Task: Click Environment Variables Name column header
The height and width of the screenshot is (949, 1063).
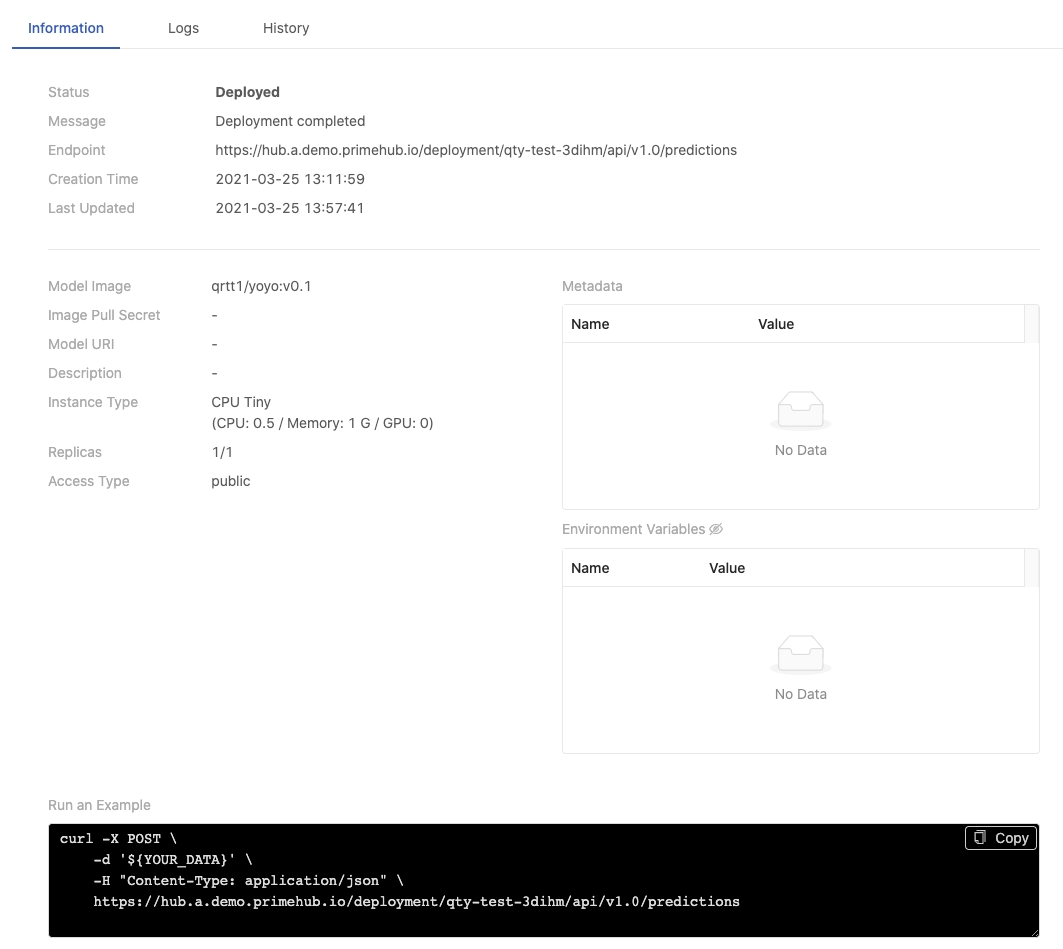Action: [x=590, y=568]
